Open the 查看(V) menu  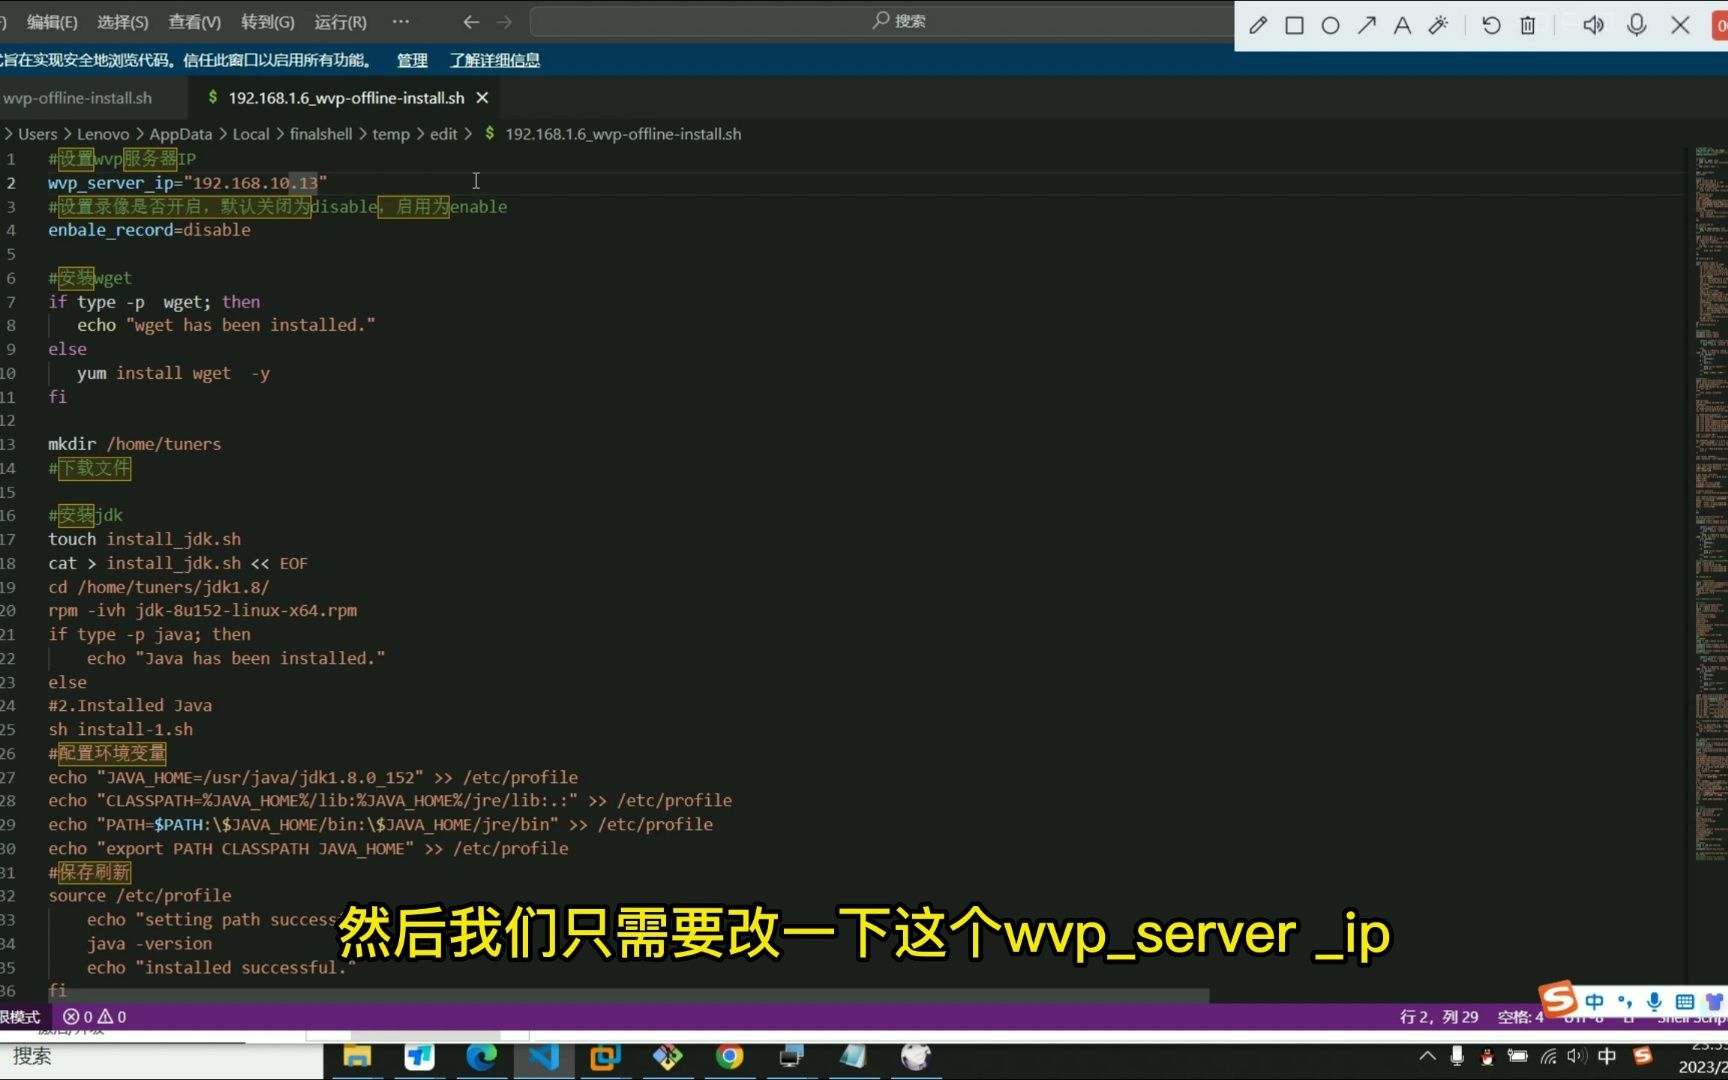click(x=193, y=21)
